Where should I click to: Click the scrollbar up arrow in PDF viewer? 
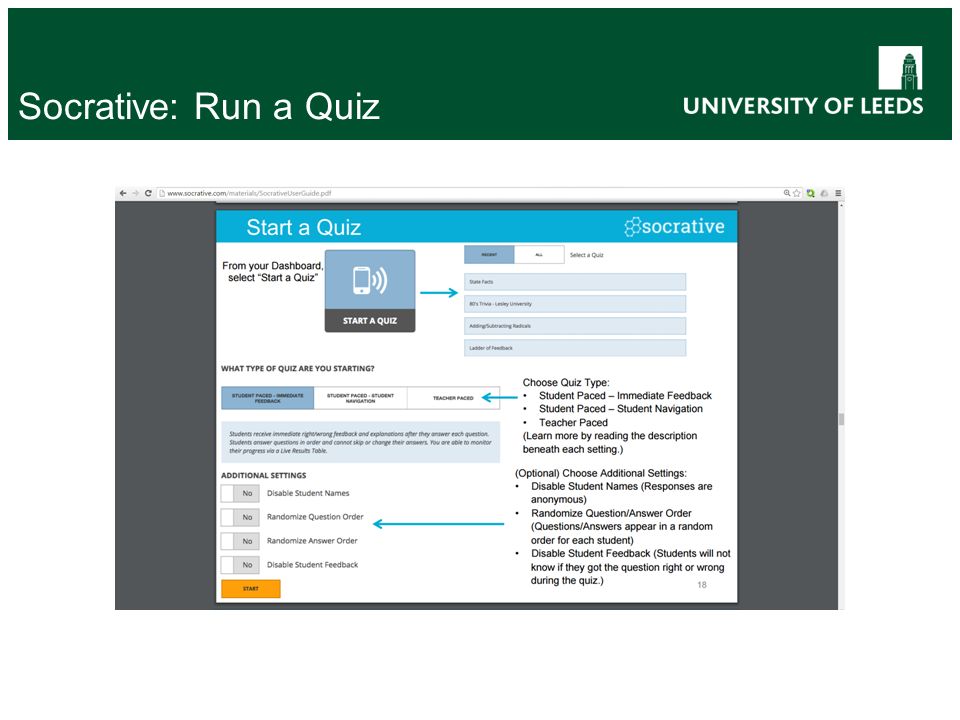click(x=841, y=205)
